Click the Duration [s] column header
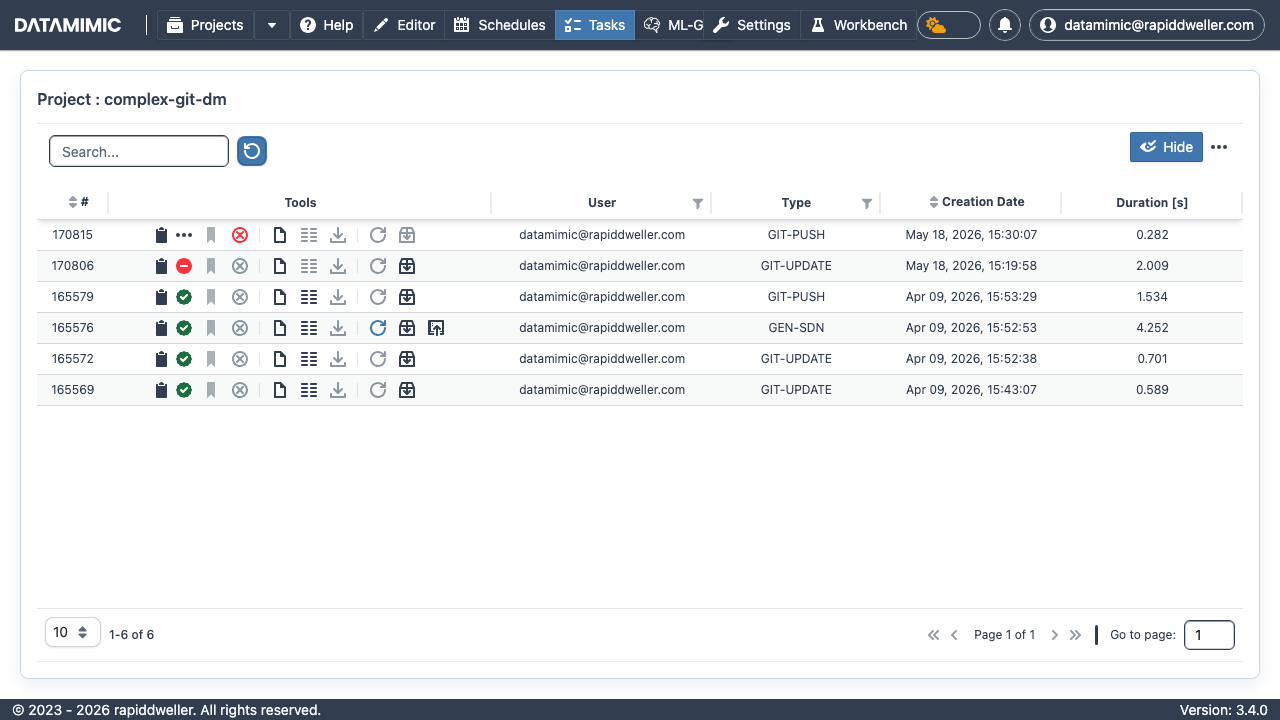The width and height of the screenshot is (1280, 720). (1152, 203)
